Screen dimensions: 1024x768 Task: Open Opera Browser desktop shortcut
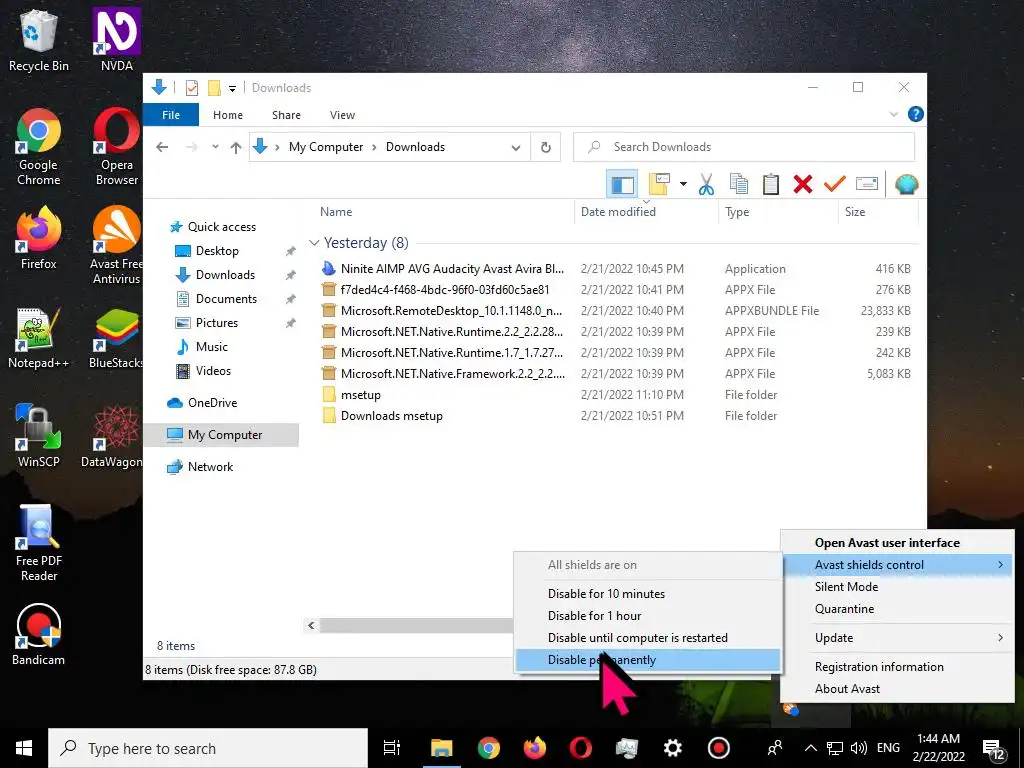click(x=116, y=148)
